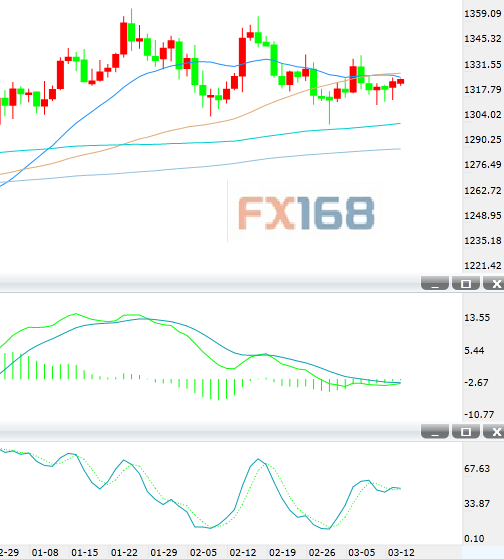Click the 33.87 stochastic scale value
Viewport: 504px width, 559px height.
tap(477, 504)
